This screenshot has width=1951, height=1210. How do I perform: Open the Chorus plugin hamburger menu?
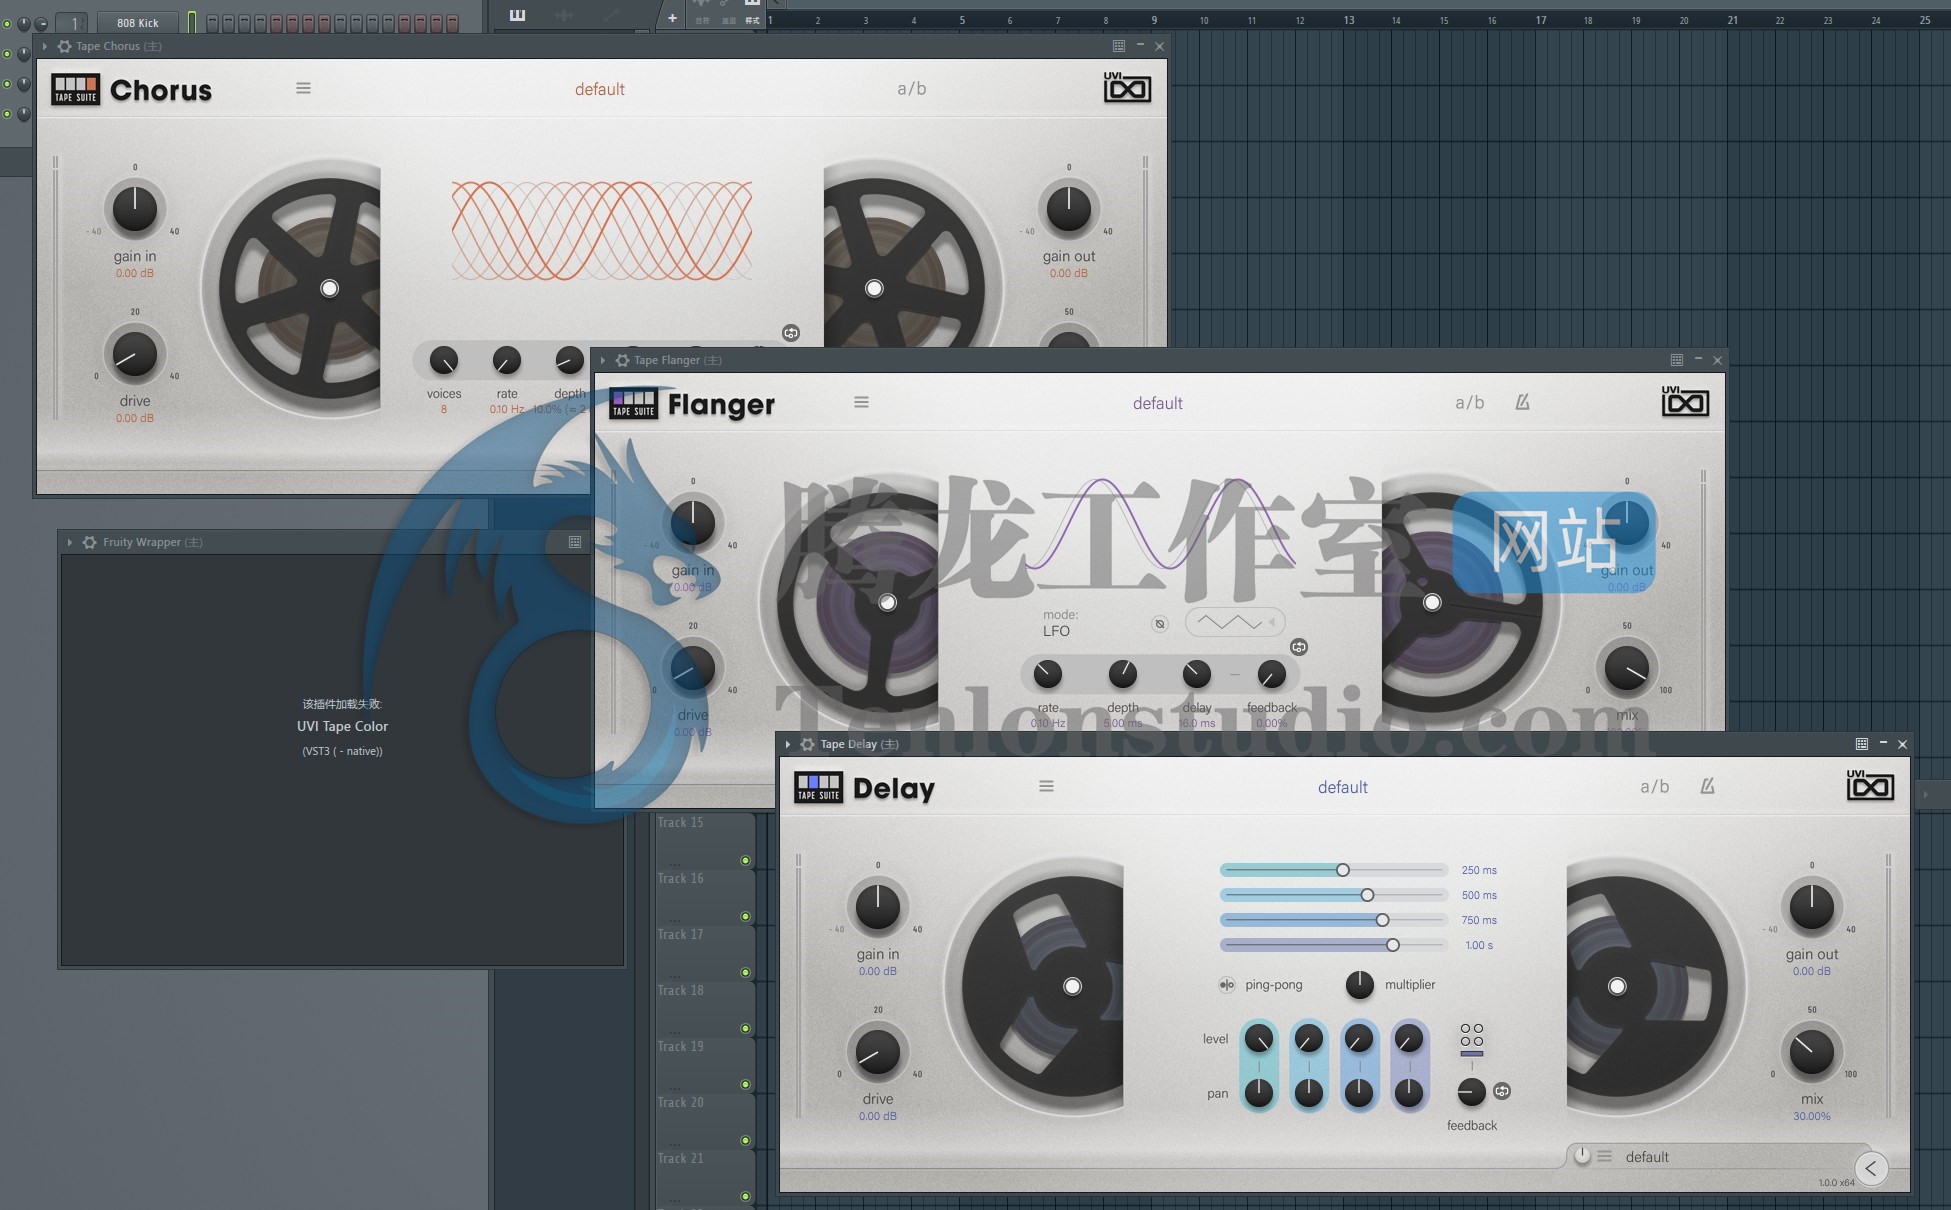coord(303,88)
